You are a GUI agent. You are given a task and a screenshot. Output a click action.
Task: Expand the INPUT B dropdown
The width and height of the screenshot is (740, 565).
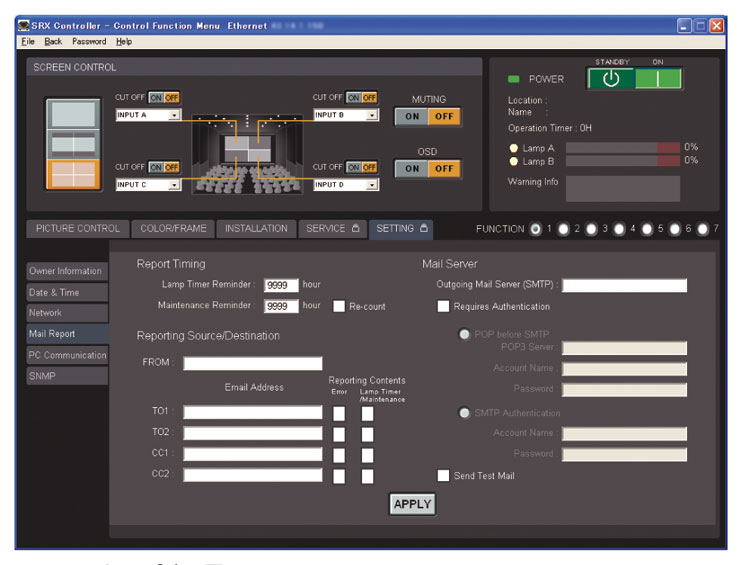pos(372,115)
